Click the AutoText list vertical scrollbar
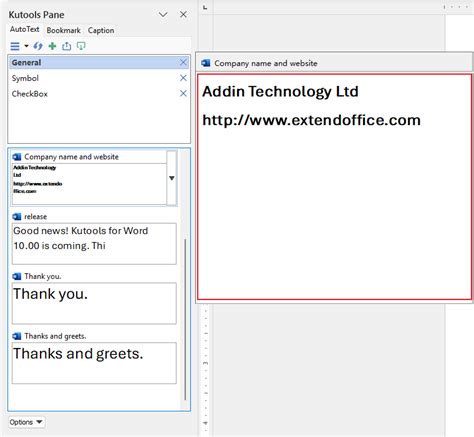The height and width of the screenshot is (437, 474). click(x=185, y=319)
